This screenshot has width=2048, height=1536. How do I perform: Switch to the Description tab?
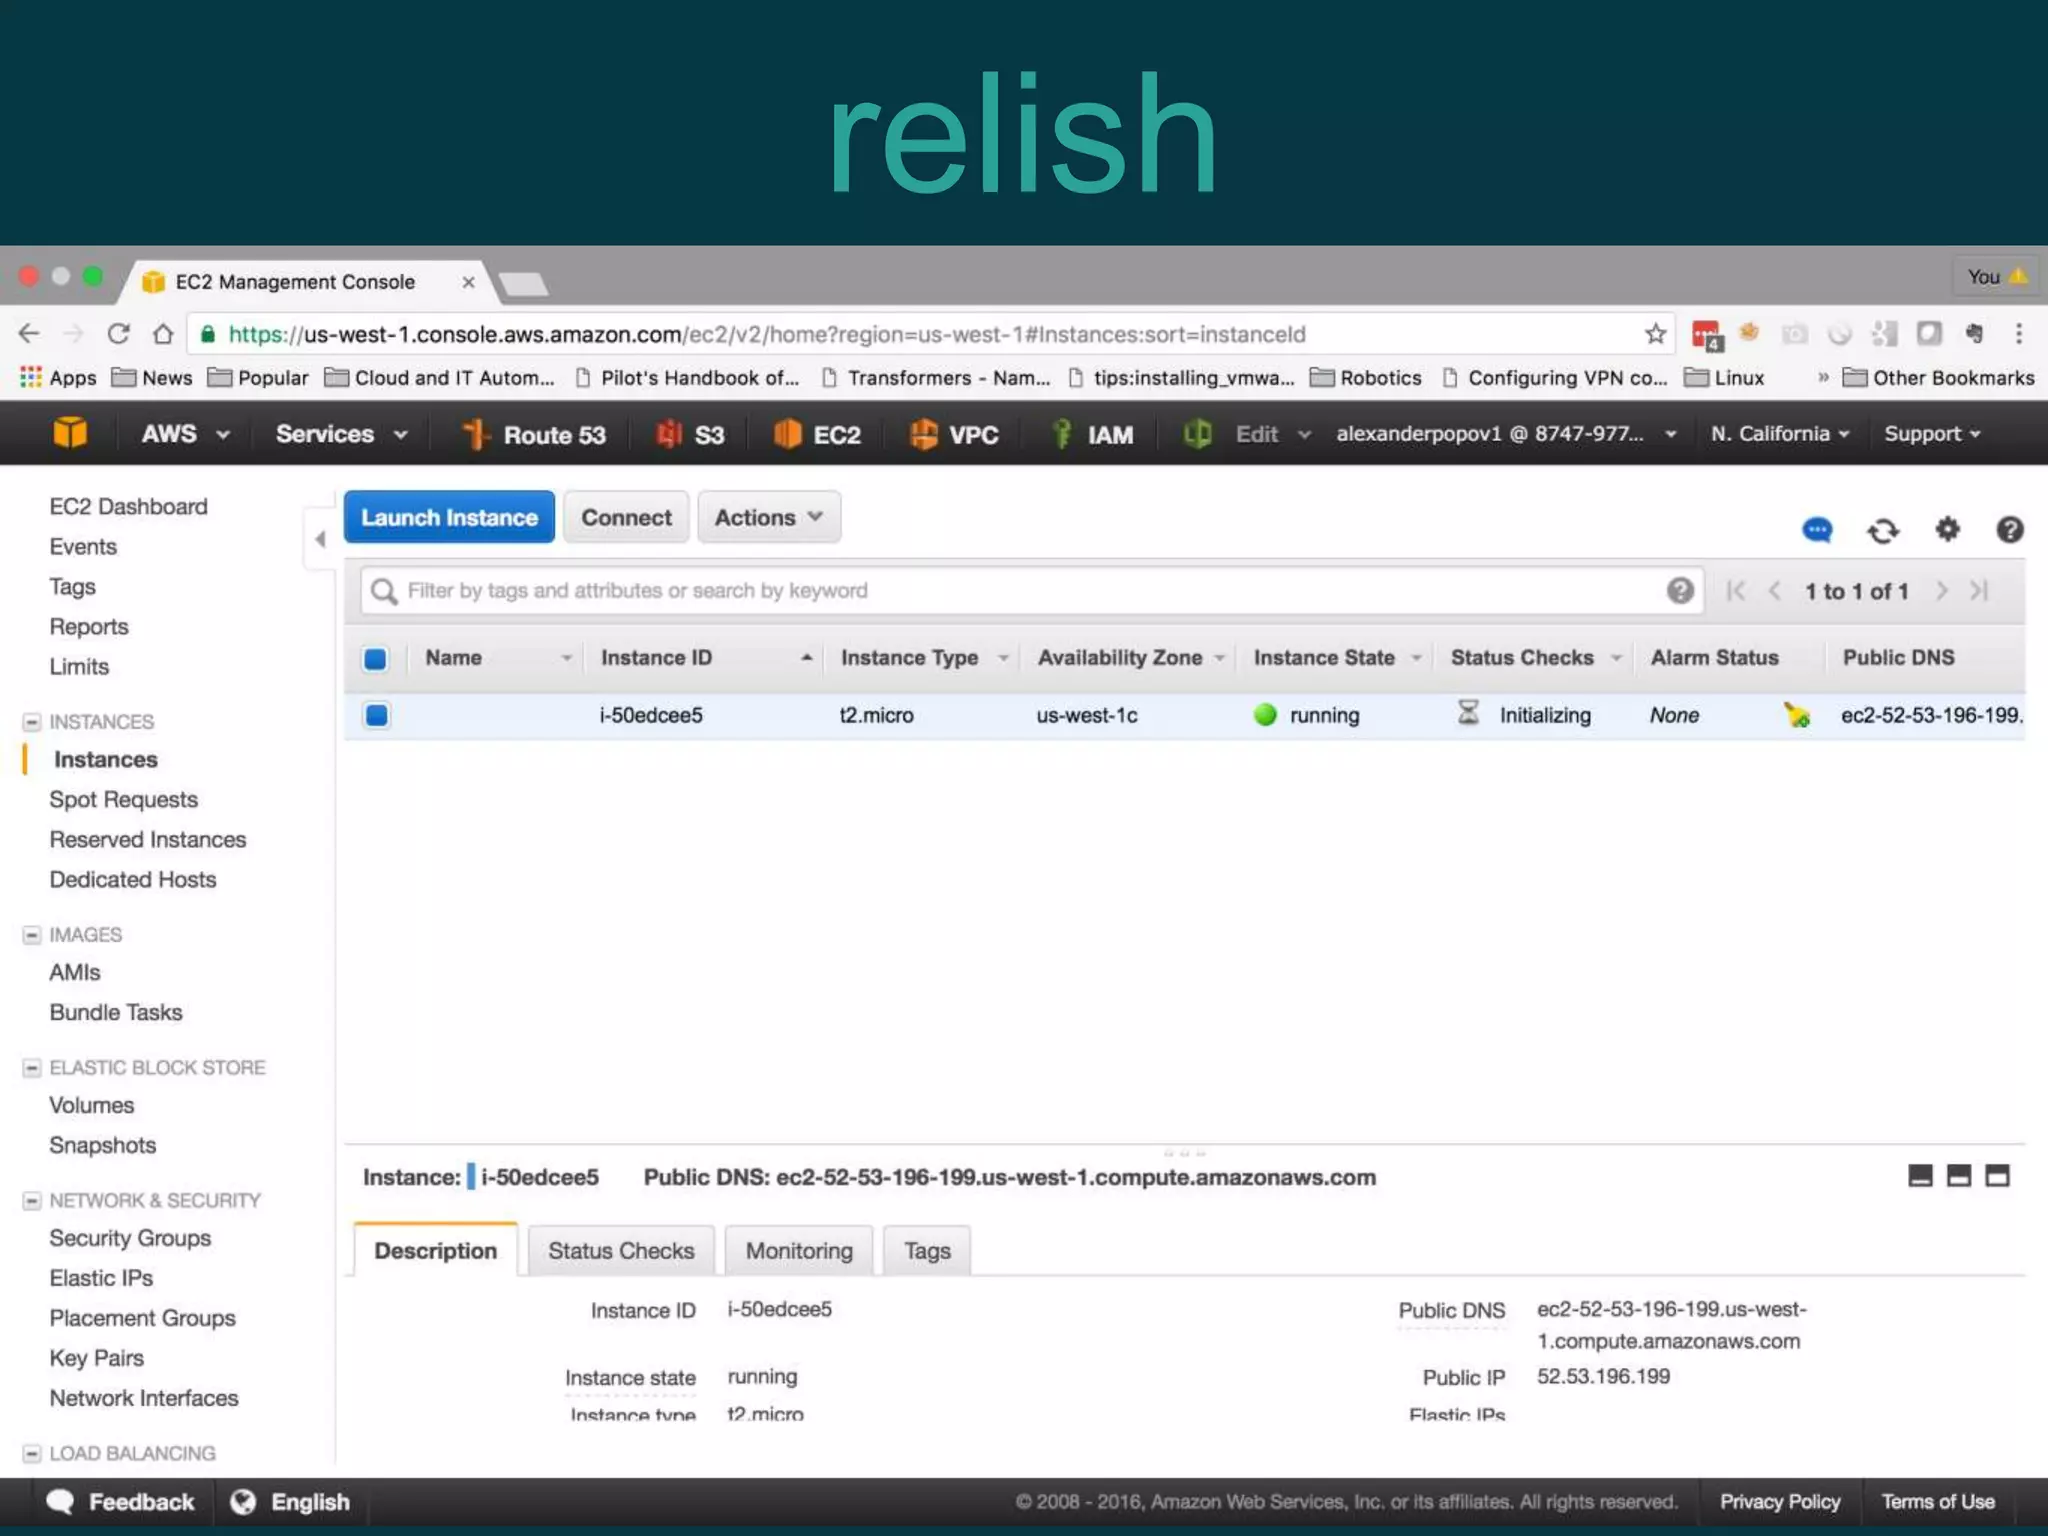[x=435, y=1250]
